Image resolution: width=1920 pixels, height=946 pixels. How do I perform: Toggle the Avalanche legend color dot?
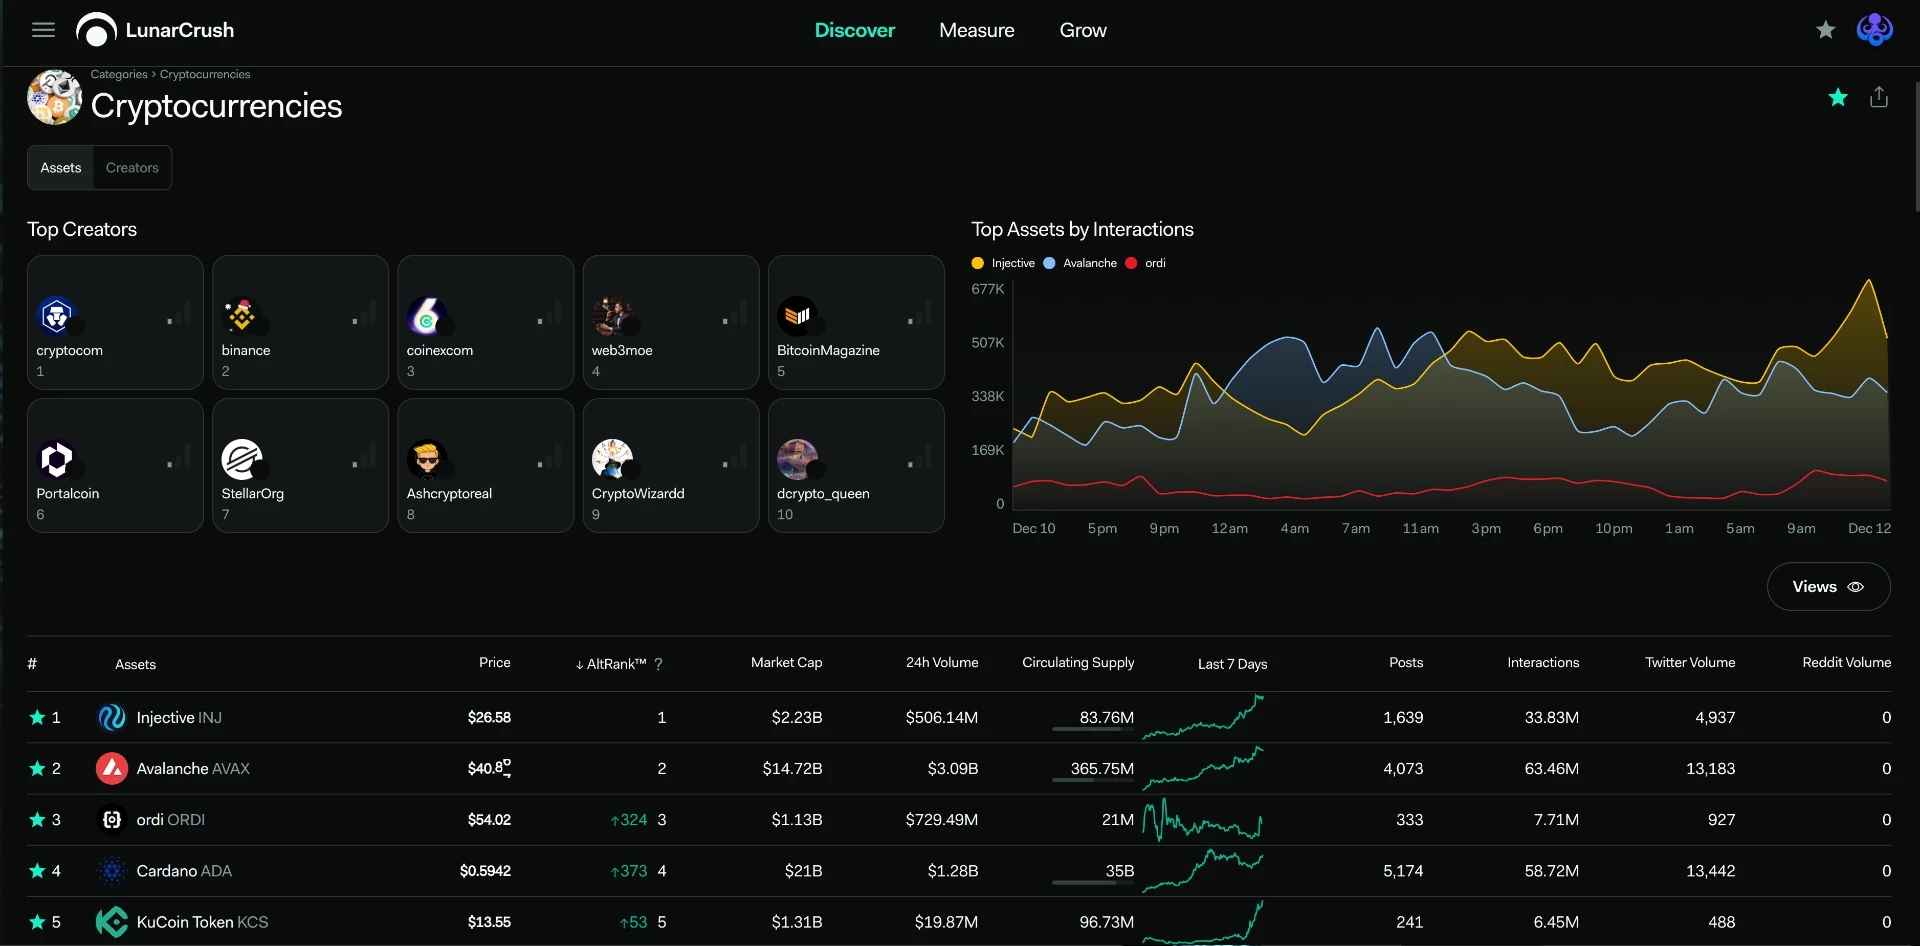(1049, 263)
